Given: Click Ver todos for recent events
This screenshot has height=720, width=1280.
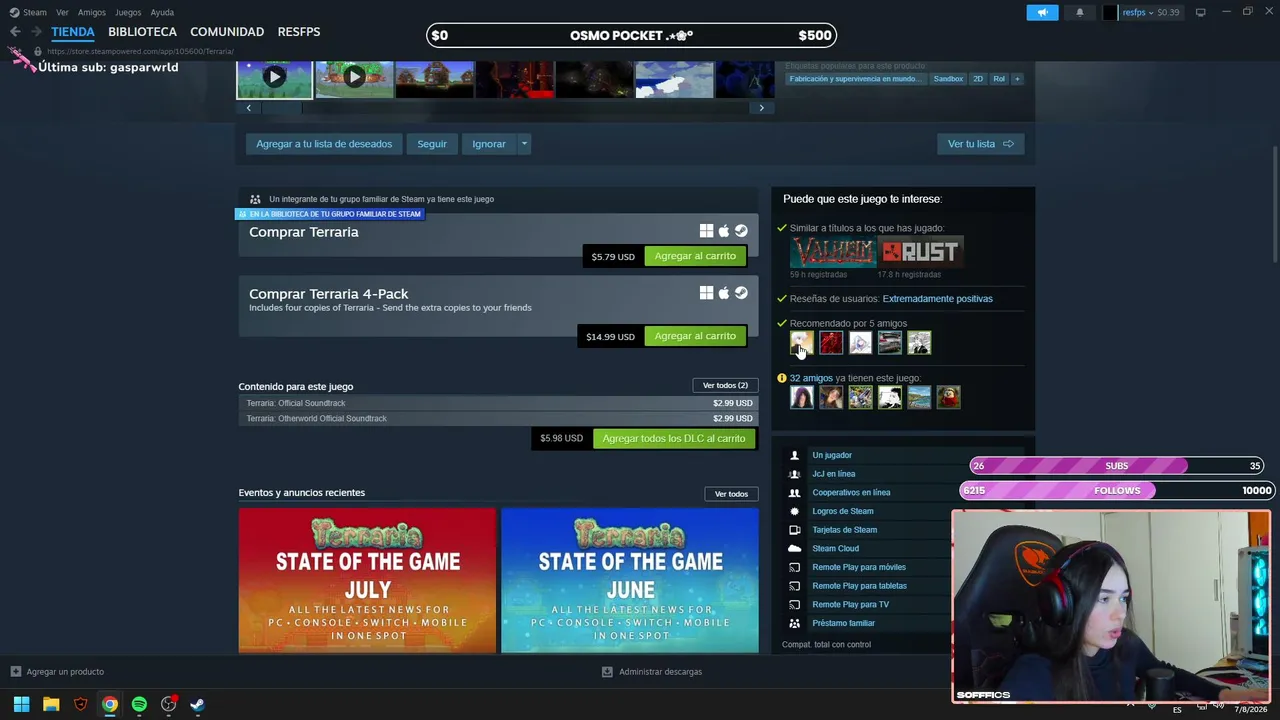Looking at the screenshot, I should click(x=731, y=494).
